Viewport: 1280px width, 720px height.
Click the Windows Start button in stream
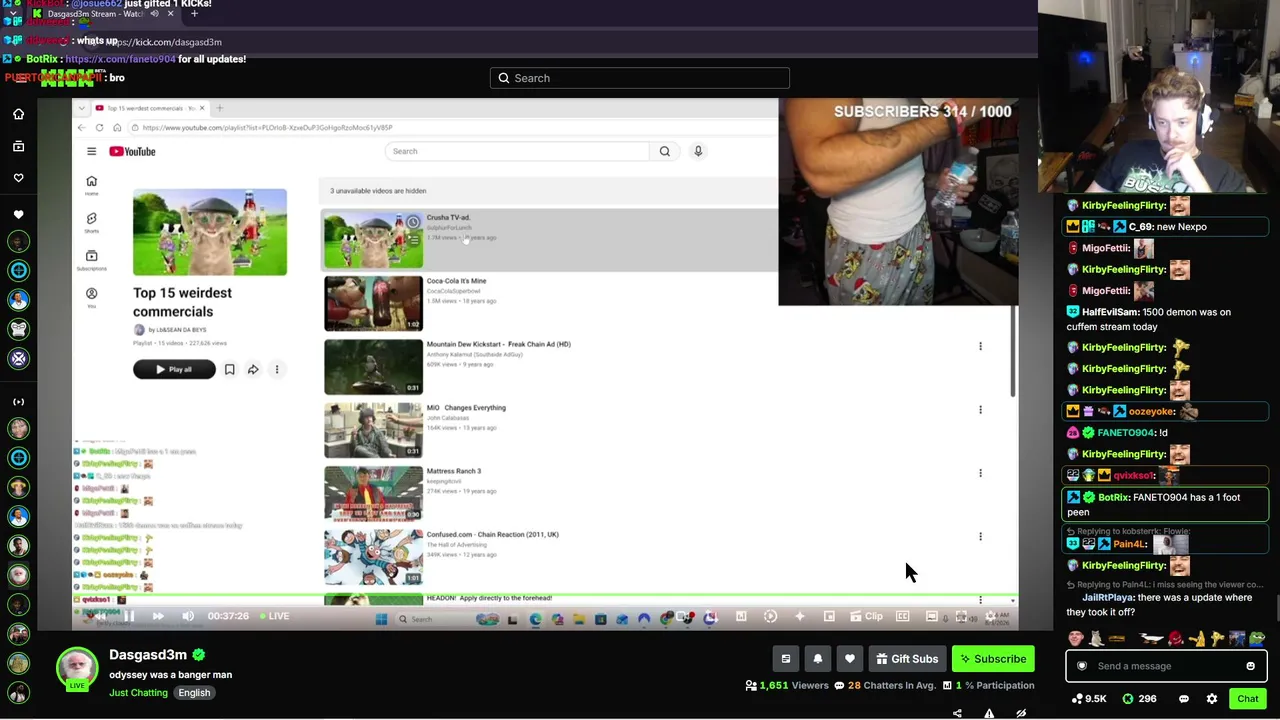(x=381, y=619)
